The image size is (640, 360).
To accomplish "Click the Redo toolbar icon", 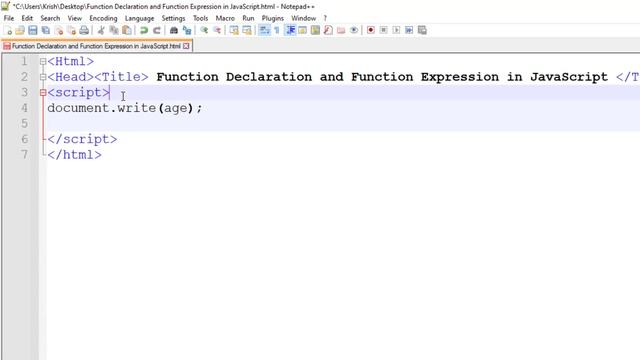I will coord(157,30).
